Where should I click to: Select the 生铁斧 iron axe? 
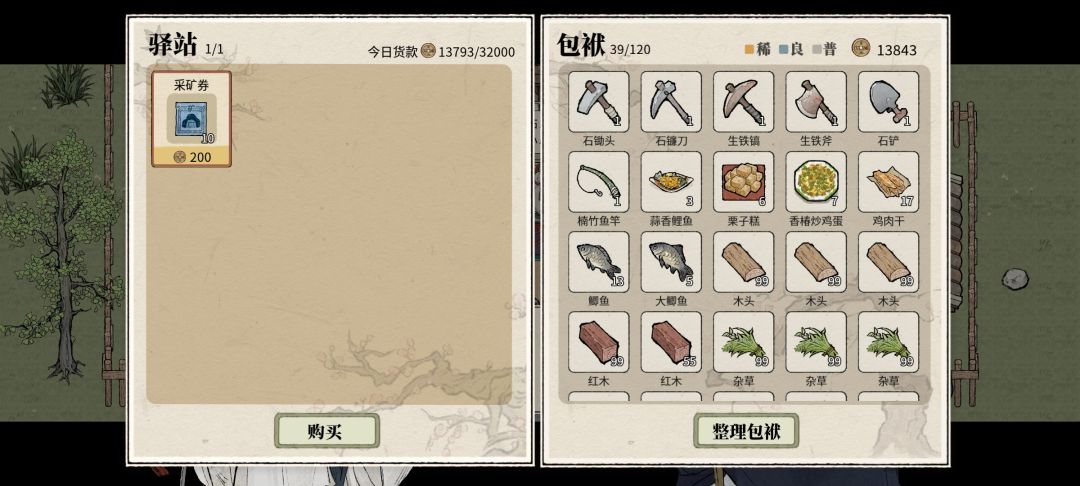coord(816,102)
